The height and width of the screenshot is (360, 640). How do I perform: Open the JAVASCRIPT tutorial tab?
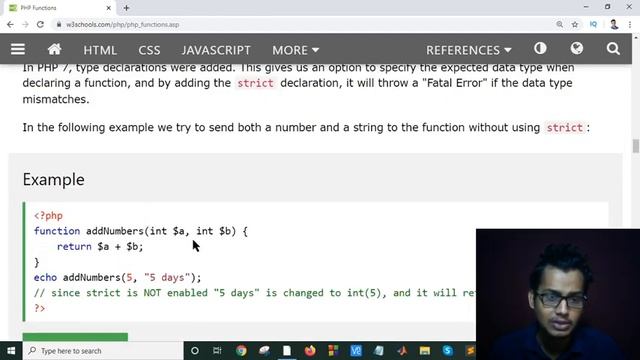(x=216, y=50)
